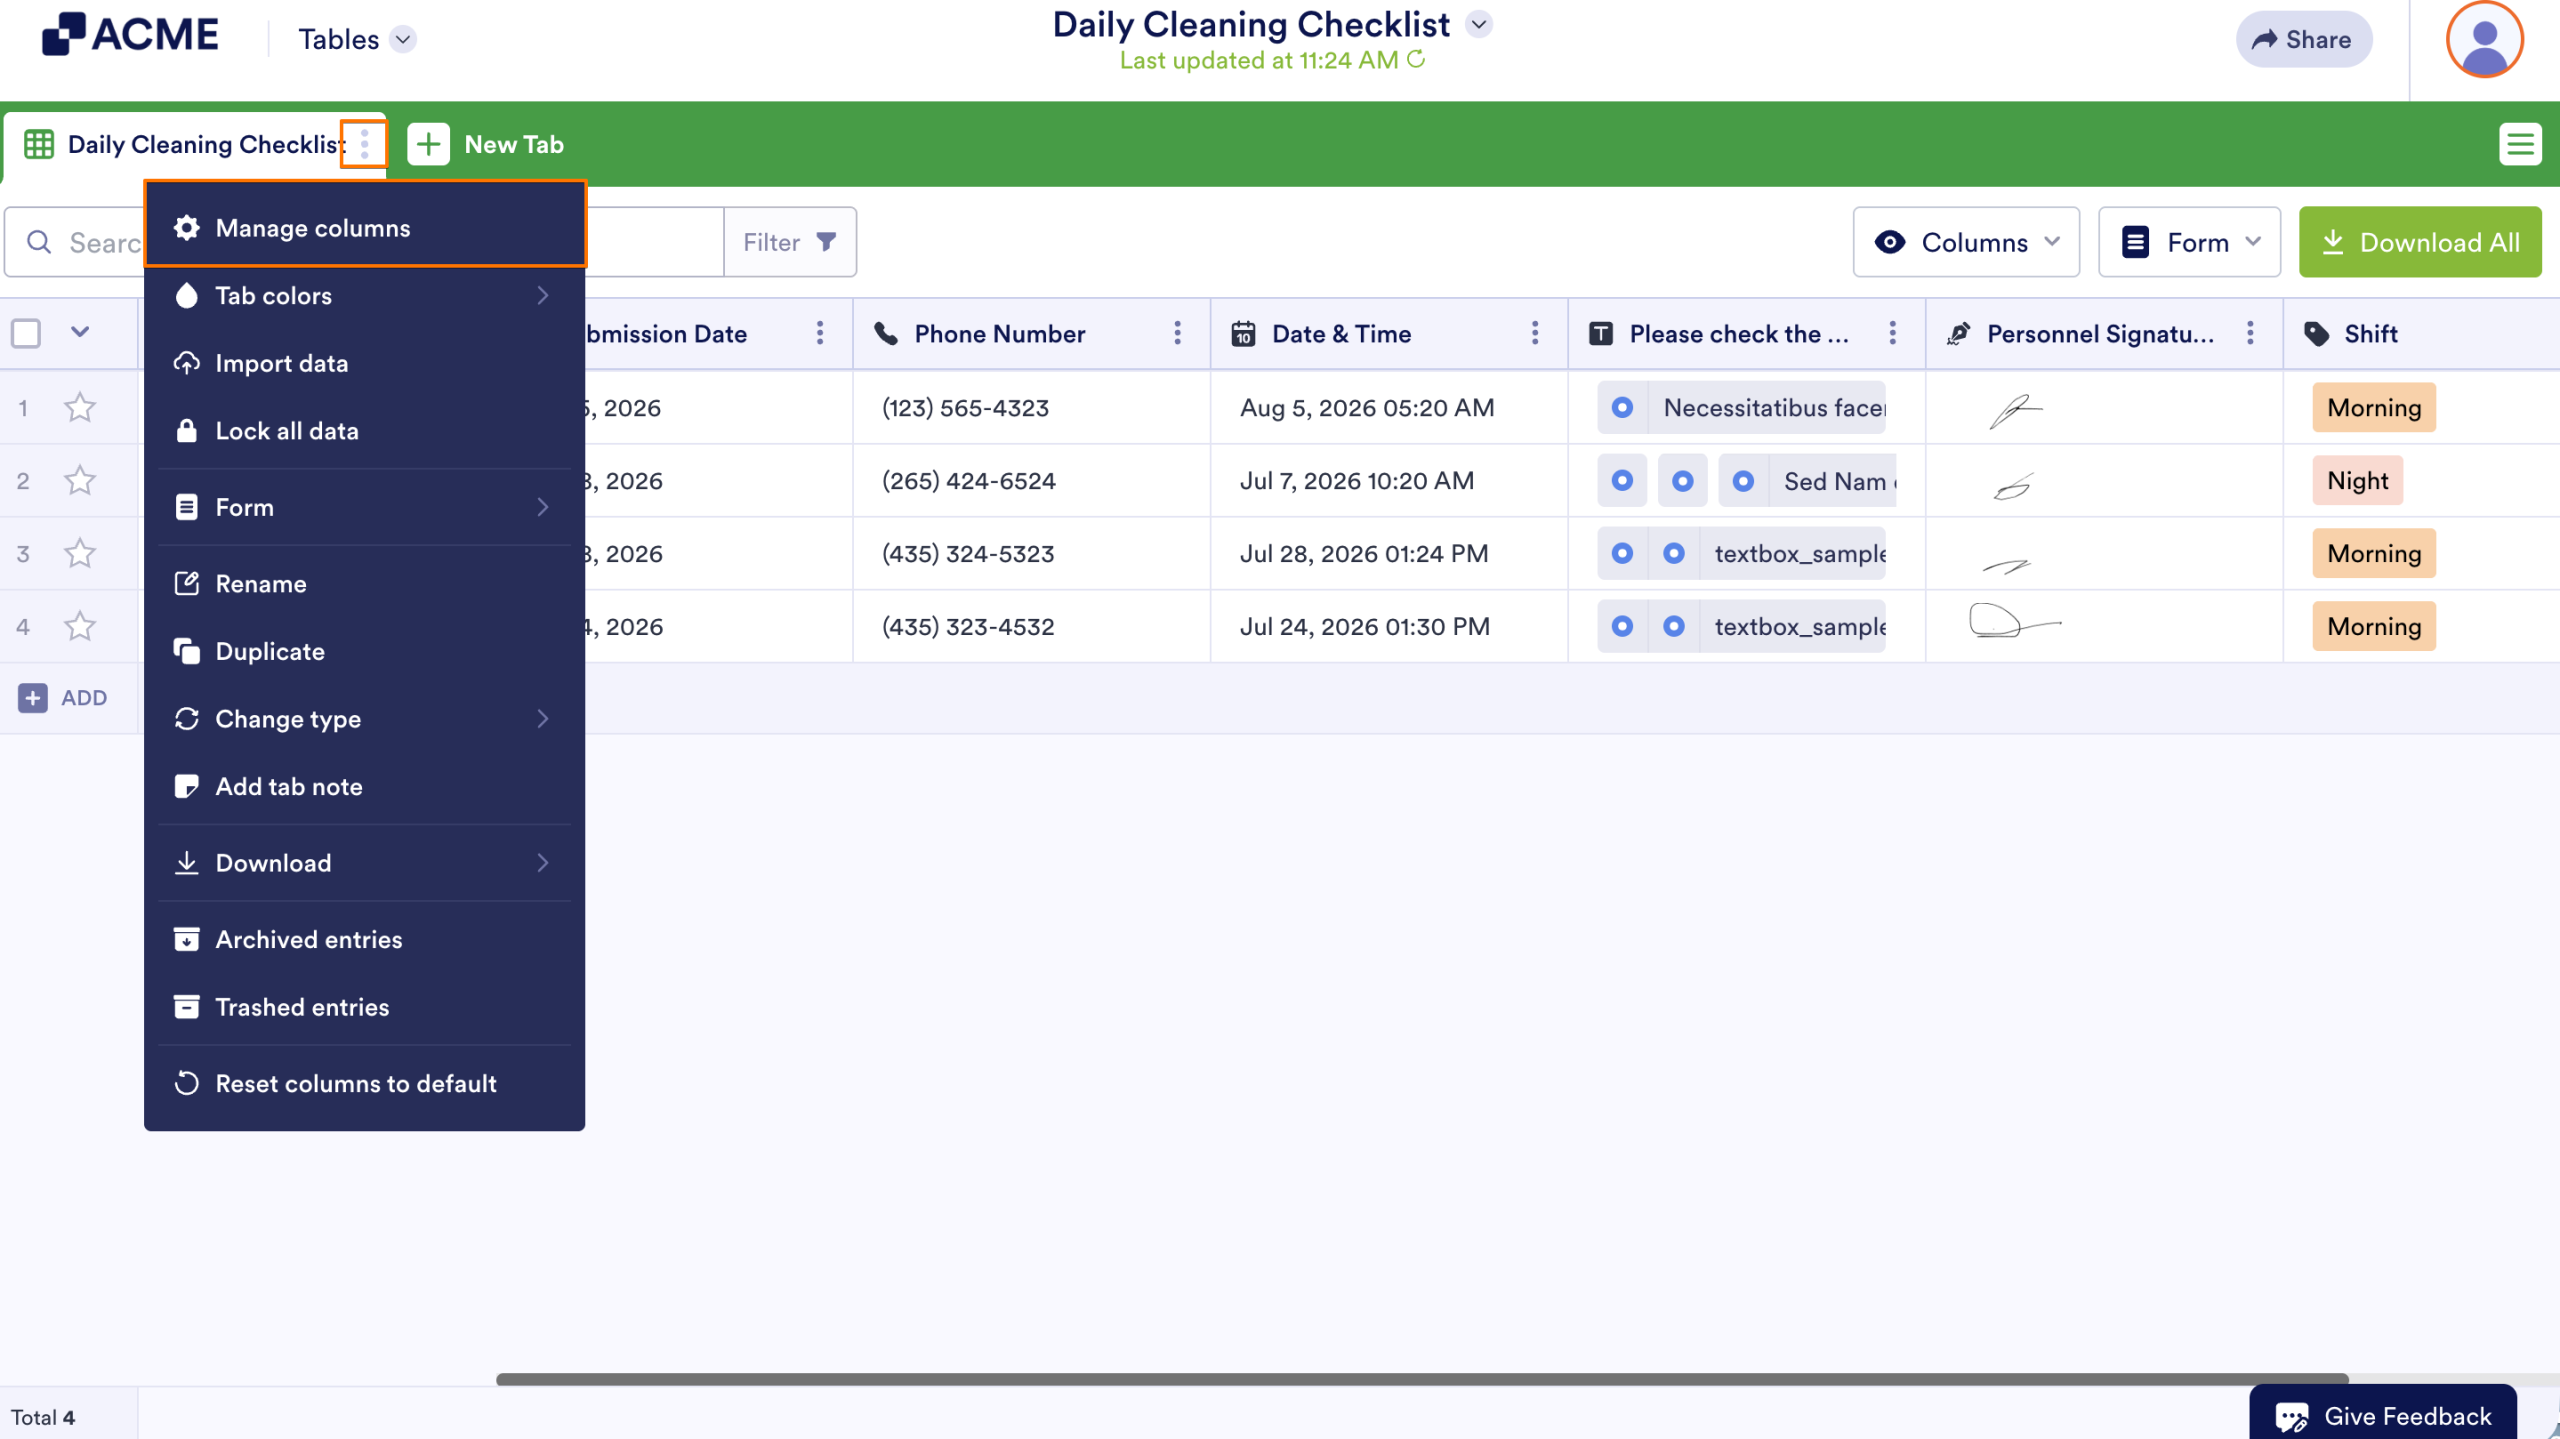Click the plus icon next to ADD

[x=33, y=698]
